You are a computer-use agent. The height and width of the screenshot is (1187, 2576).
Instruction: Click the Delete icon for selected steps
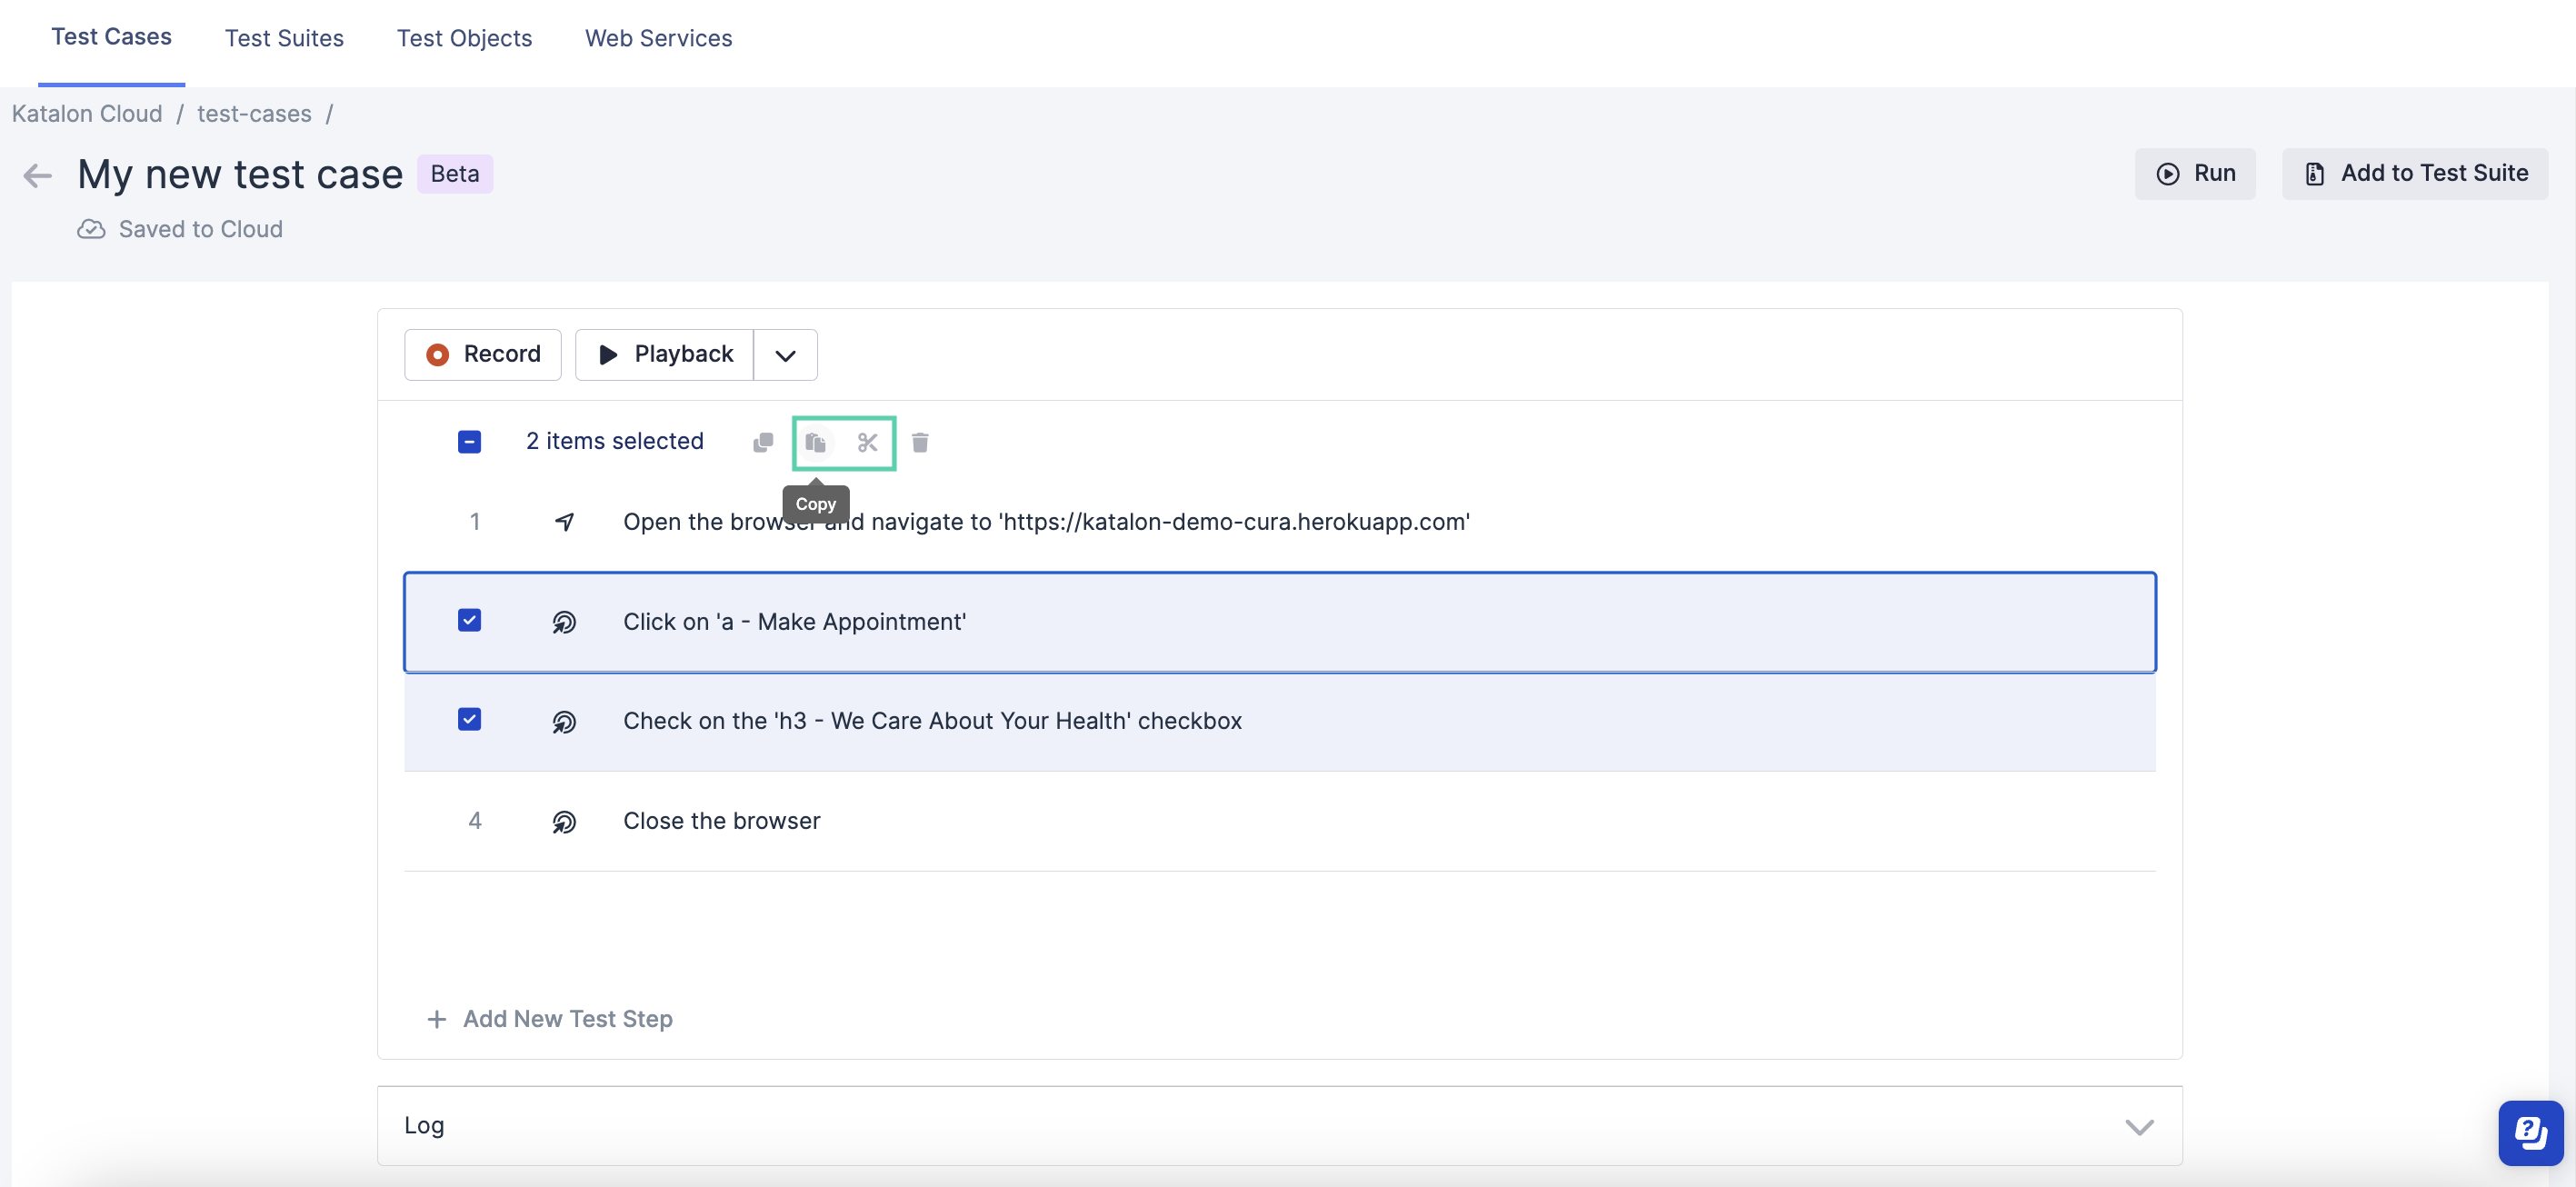tap(918, 442)
